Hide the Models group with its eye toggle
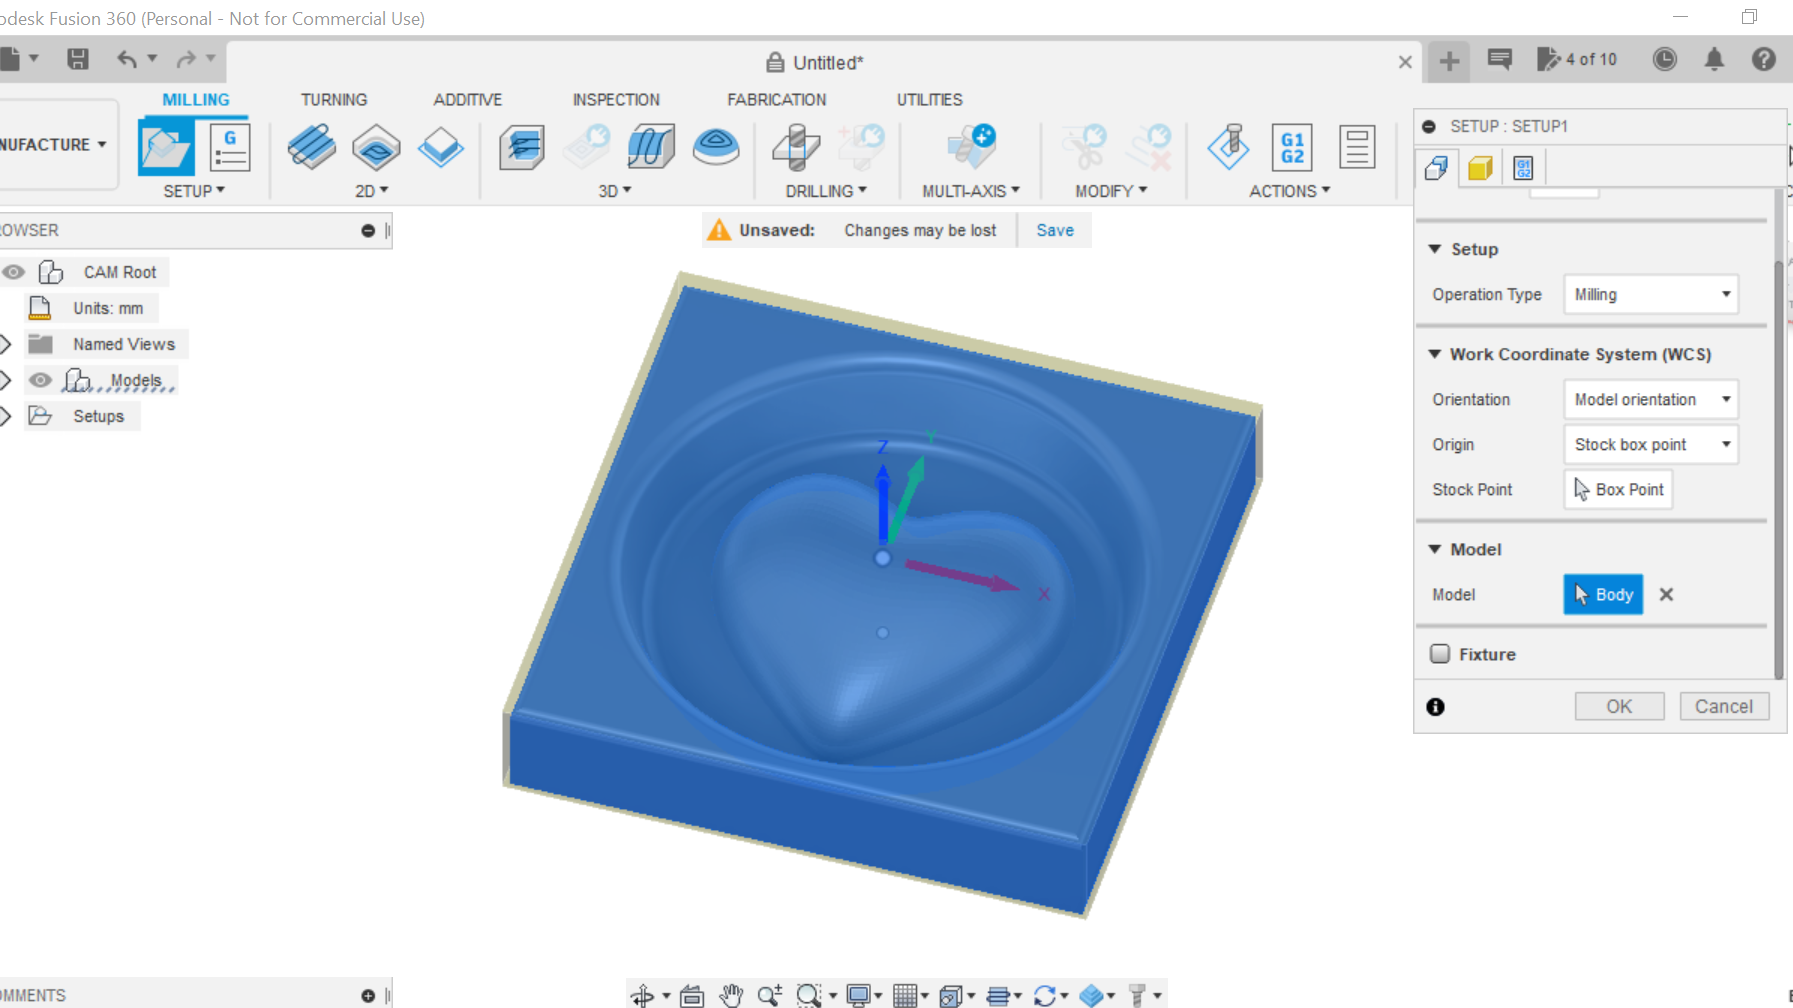 40,380
